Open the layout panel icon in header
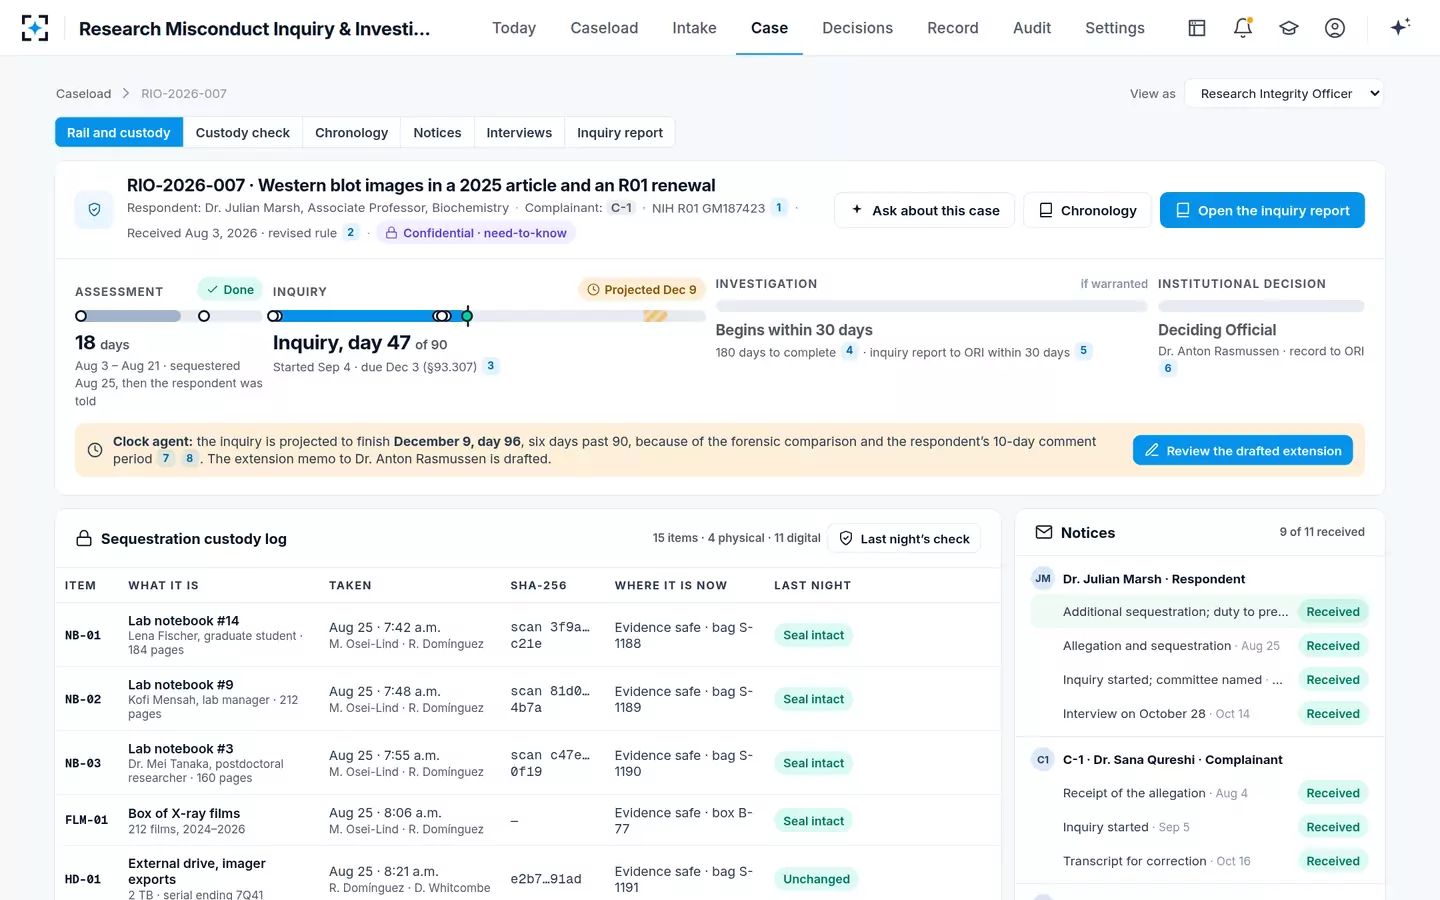 pyautogui.click(x=1197, y=28)
